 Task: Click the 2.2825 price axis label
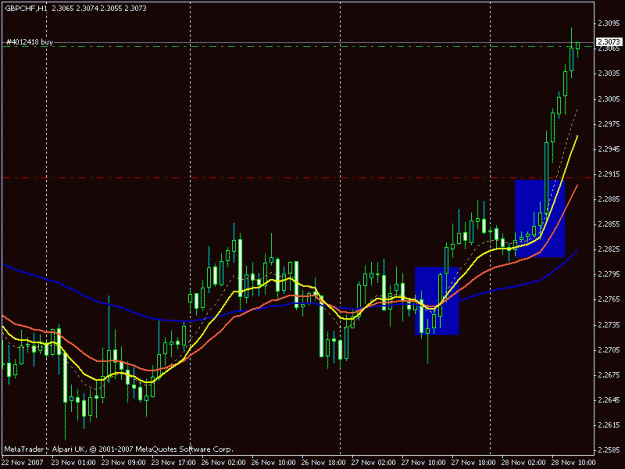pos(609,249)
